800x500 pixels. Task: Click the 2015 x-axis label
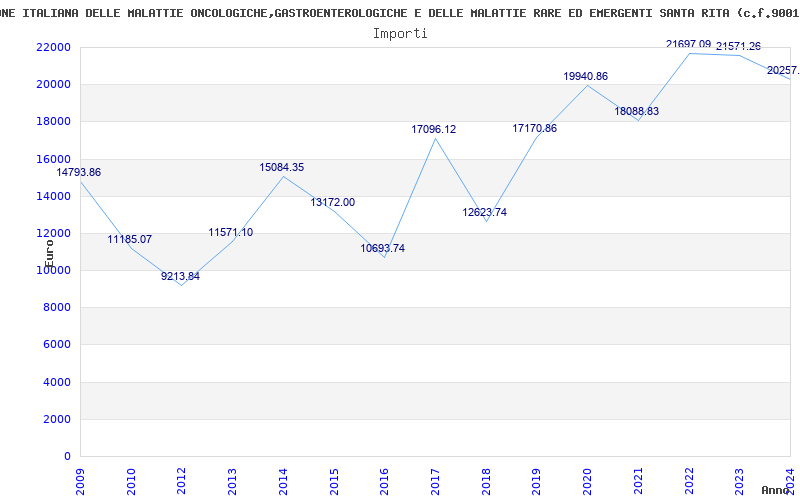pos(334,482)
